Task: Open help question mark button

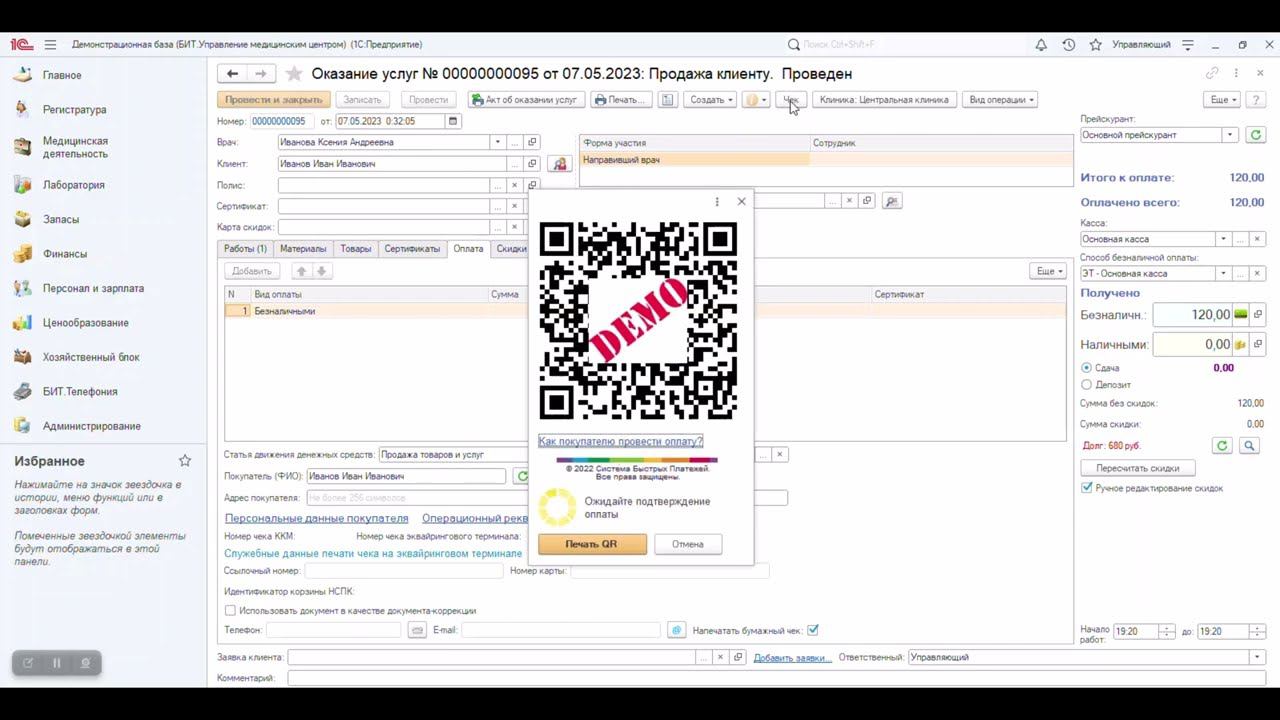Action: (x=1256, y=100)
